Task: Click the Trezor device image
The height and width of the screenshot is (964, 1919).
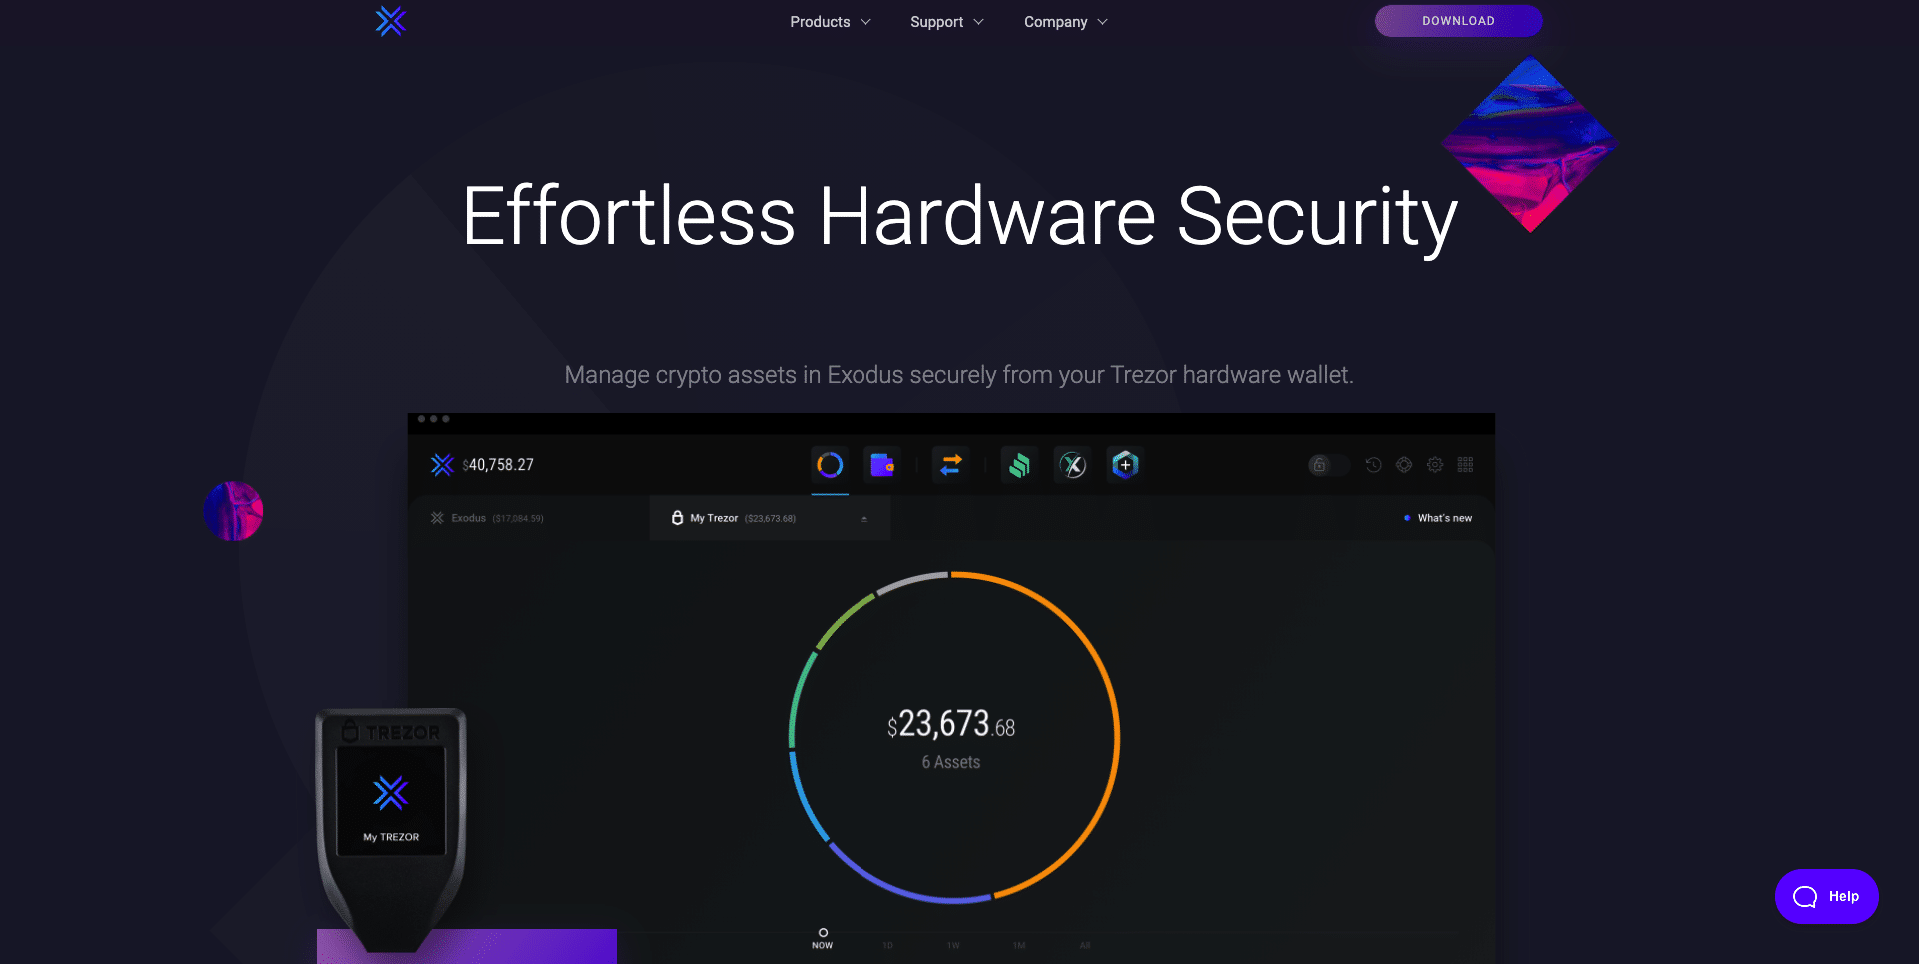Action: (x=391, y=829)
